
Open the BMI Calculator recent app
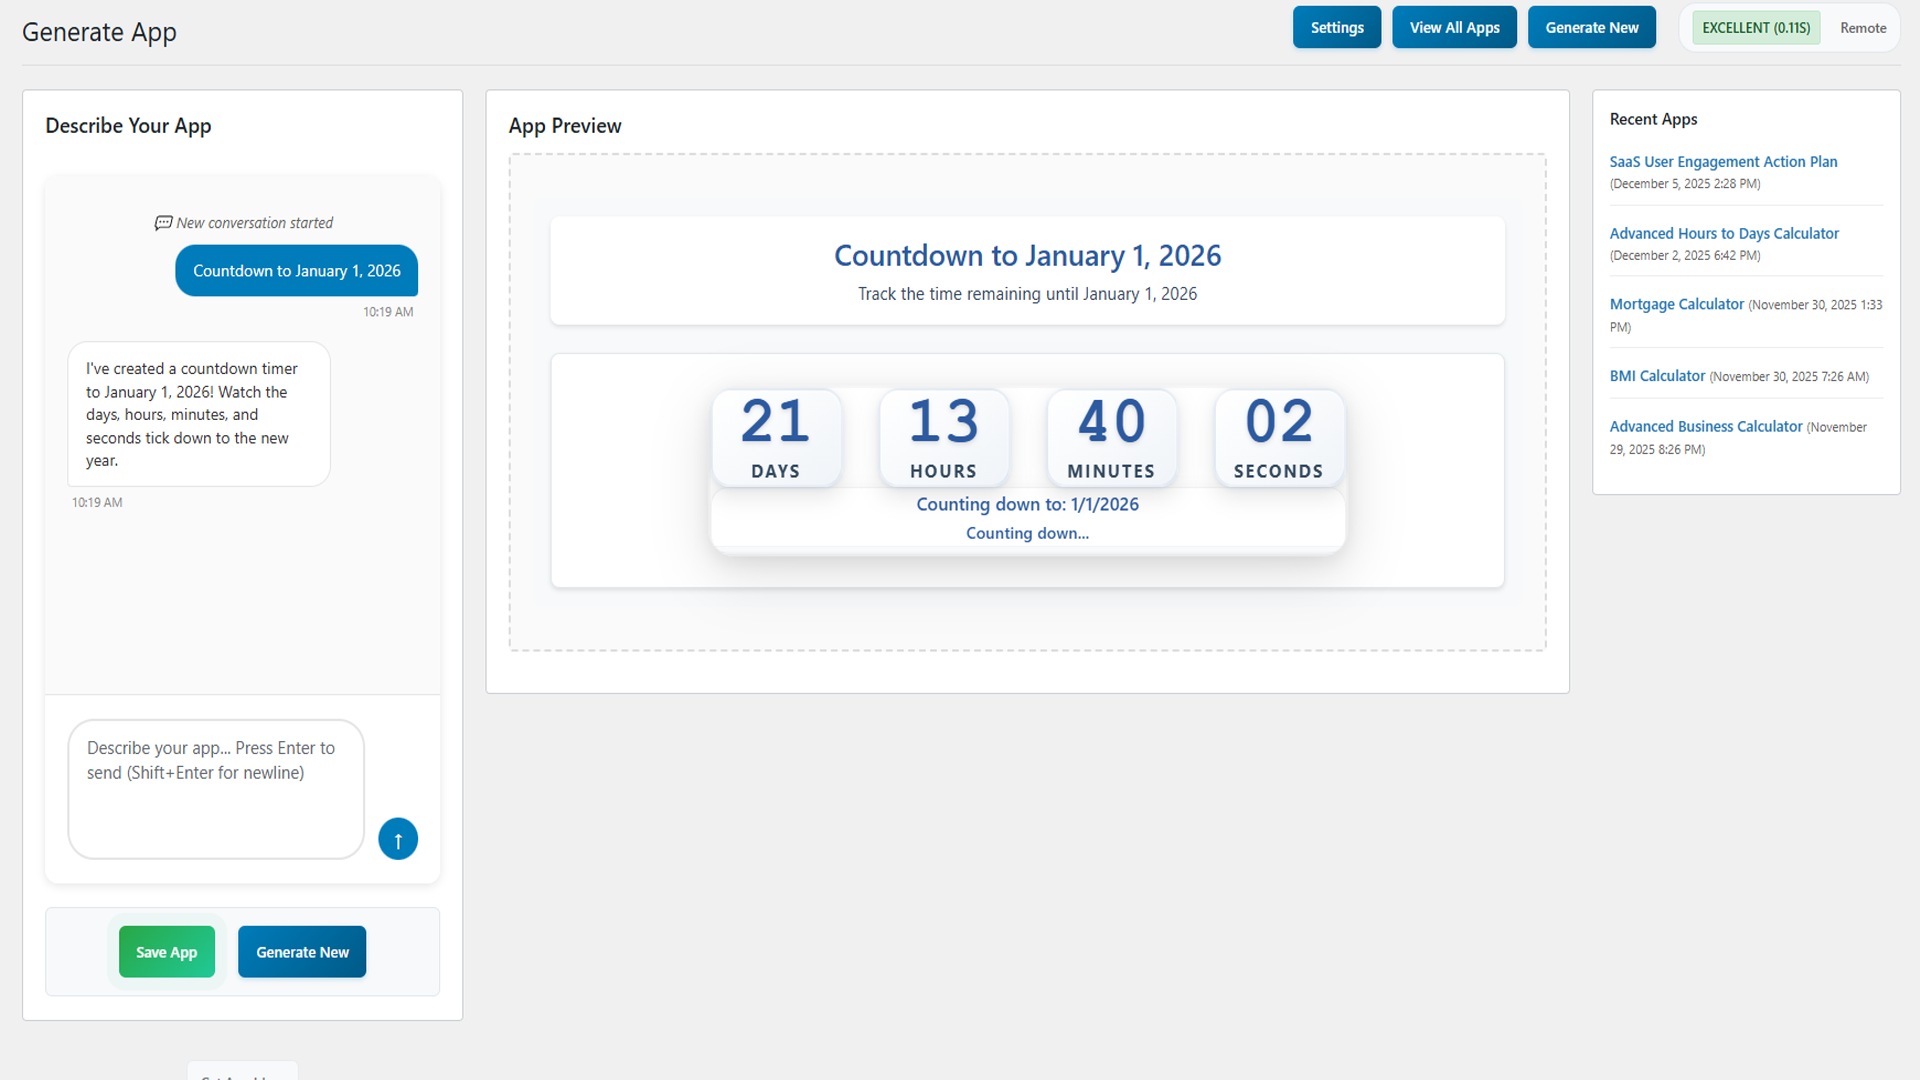tap(1657, 375)
